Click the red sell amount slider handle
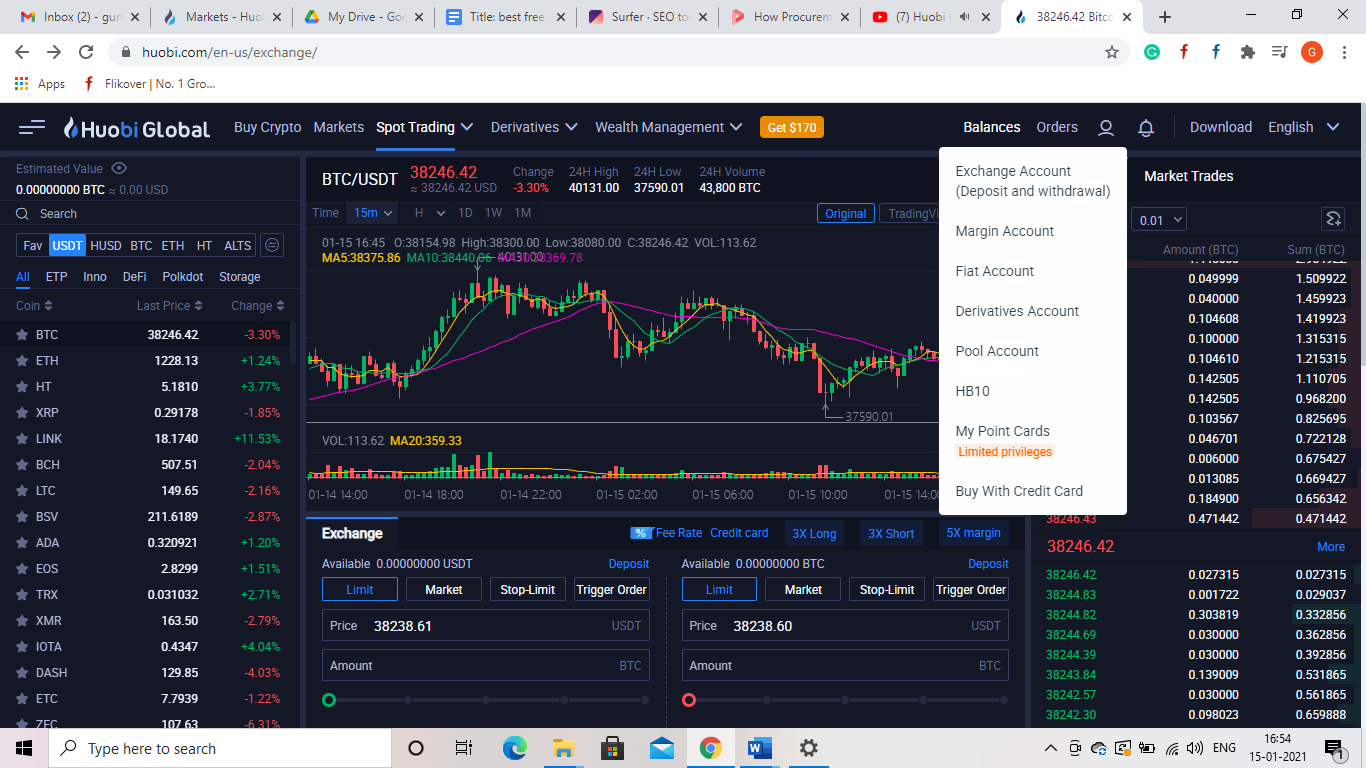Screen dimensions: 1366x768 pos(689,700)
